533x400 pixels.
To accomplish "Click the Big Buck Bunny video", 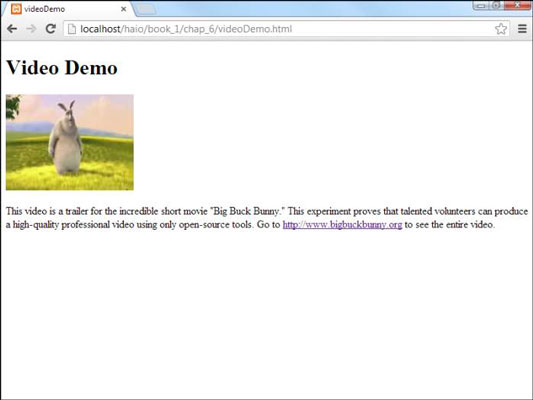I will [70, 142].
